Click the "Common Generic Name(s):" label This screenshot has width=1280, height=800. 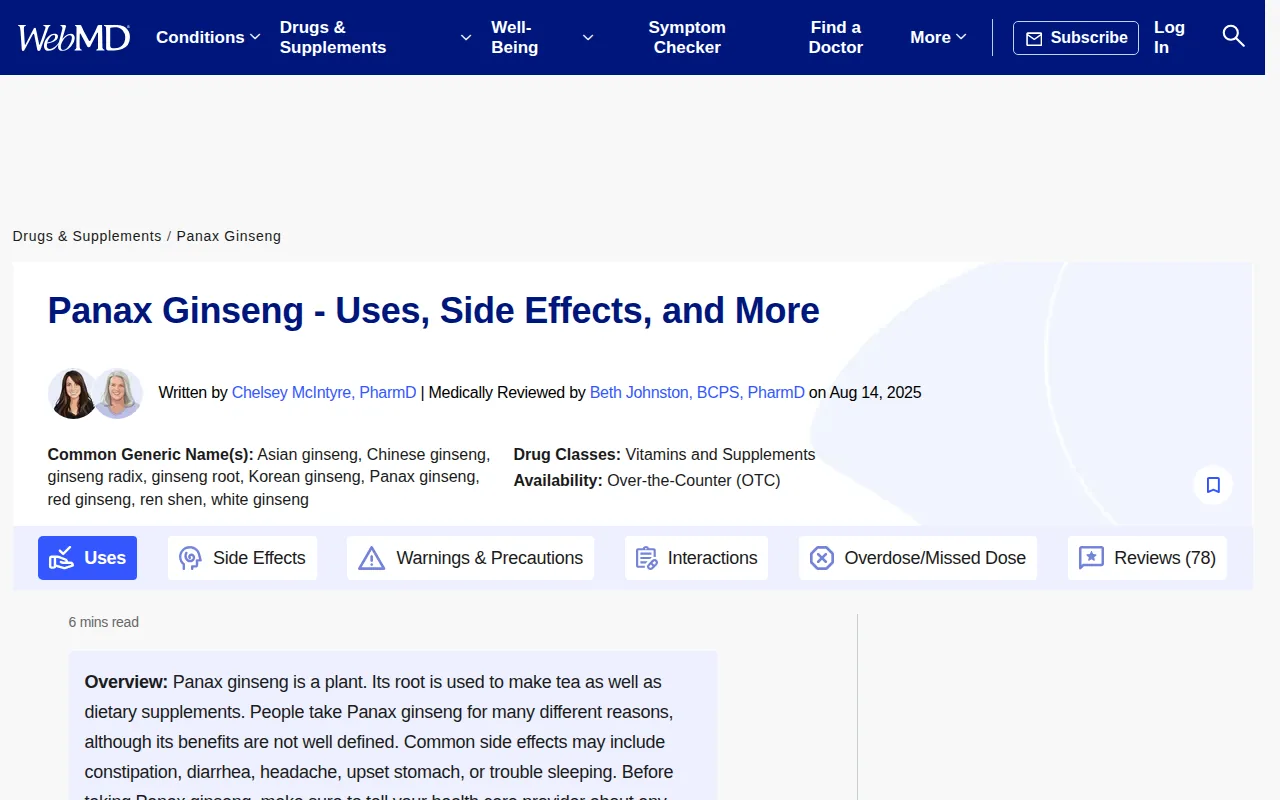[151, 455]
